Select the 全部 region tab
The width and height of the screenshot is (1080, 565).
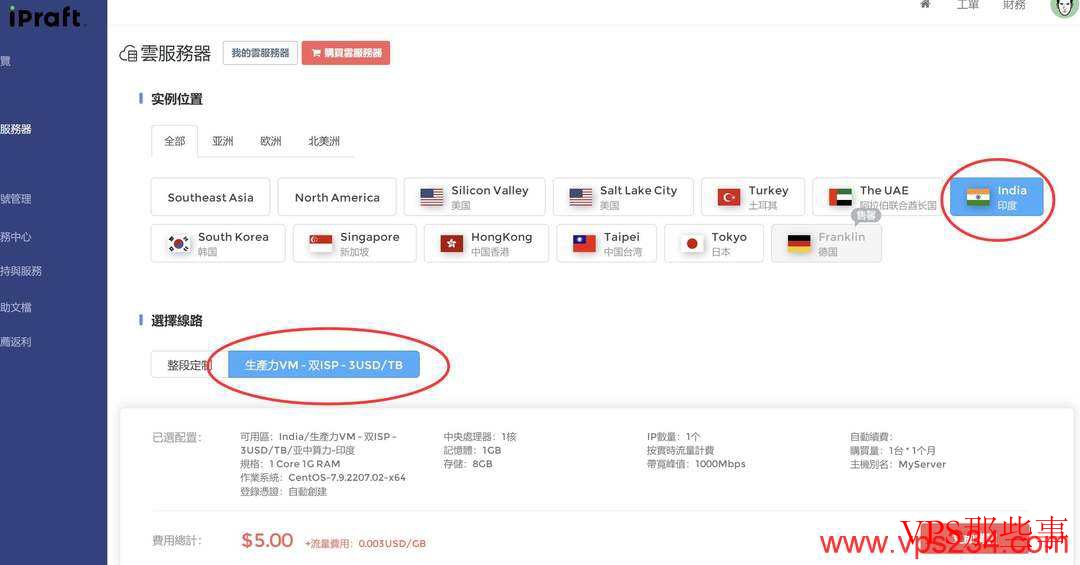coord(174,141)
